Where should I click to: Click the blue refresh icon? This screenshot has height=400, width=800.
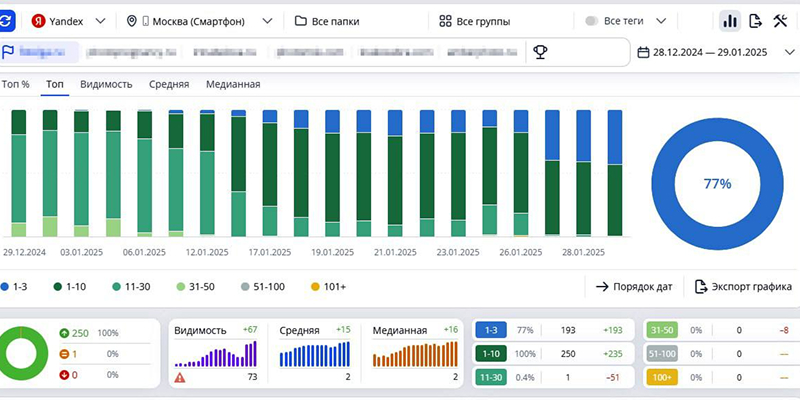[6, 21]
